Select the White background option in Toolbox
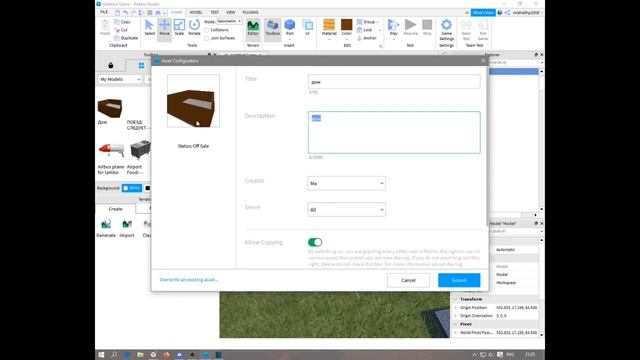 point(132,188)
